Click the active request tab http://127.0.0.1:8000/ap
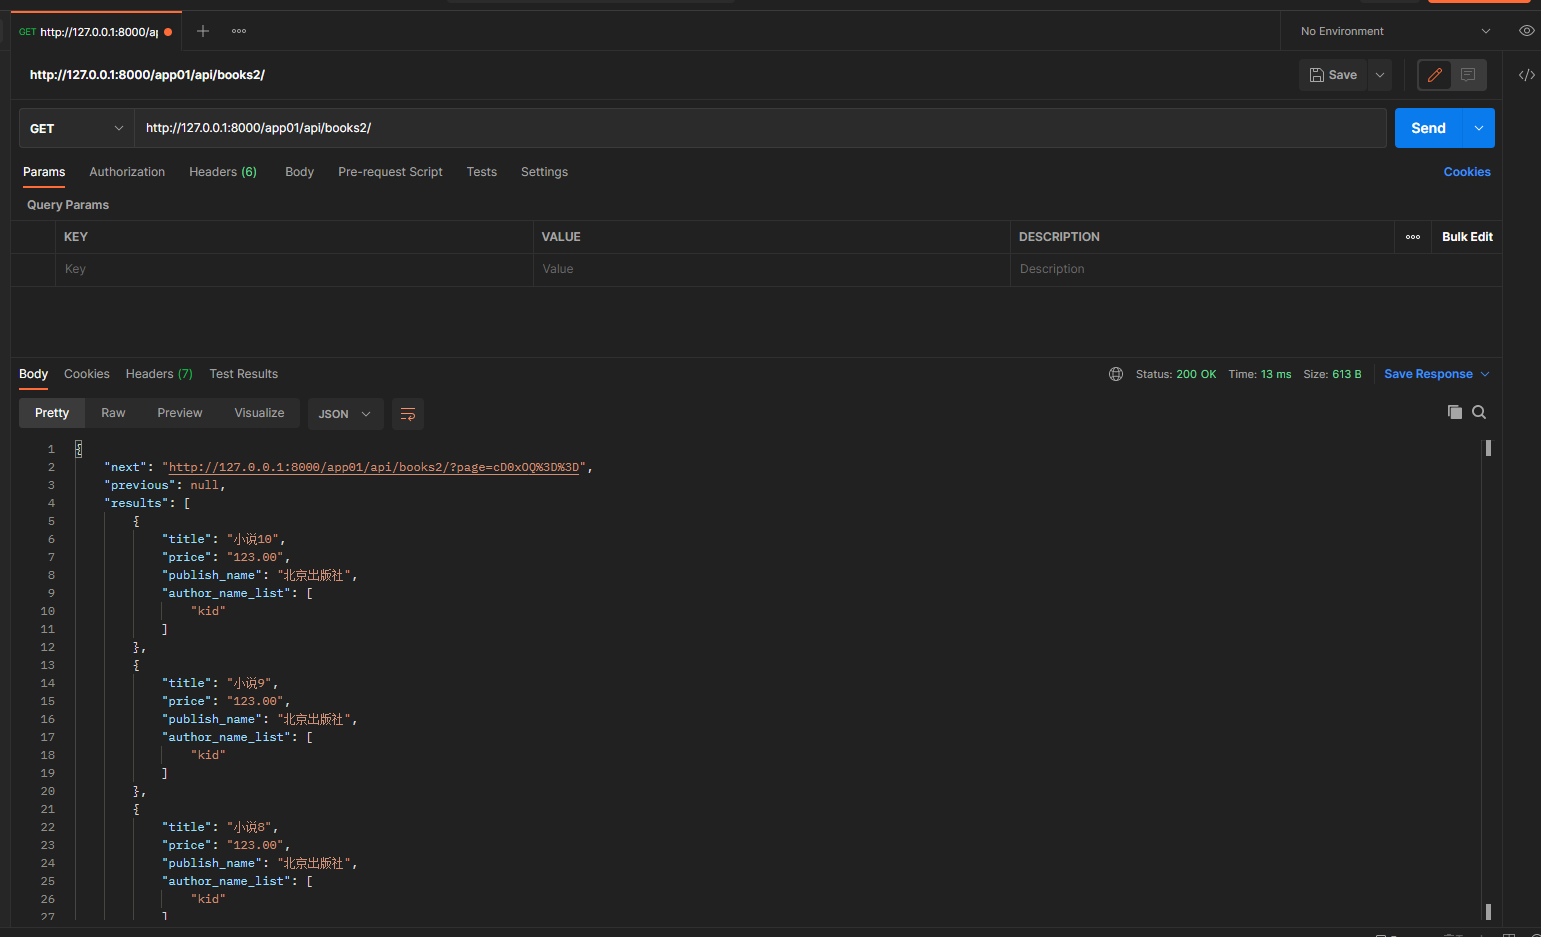Image resolution: width=1541 pixels, height=937 pixels. 96,32
